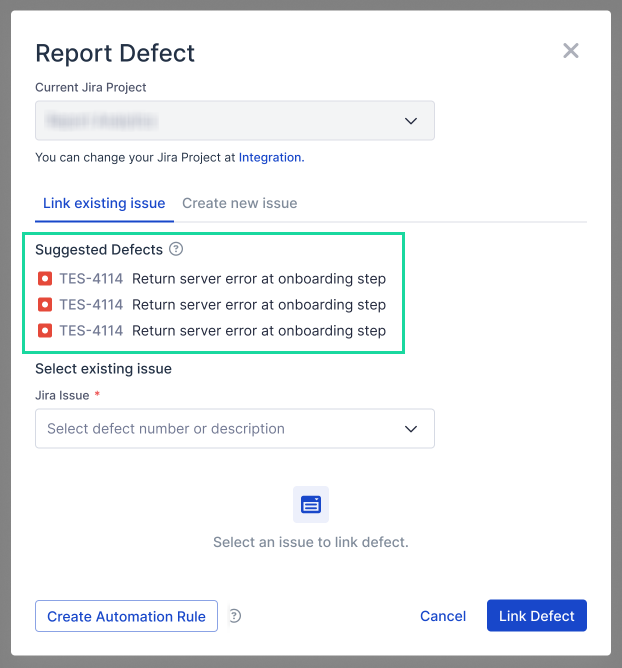Select second TES-4114 suggested defect key
Viewport: 622px width, 668px height.
91,305
